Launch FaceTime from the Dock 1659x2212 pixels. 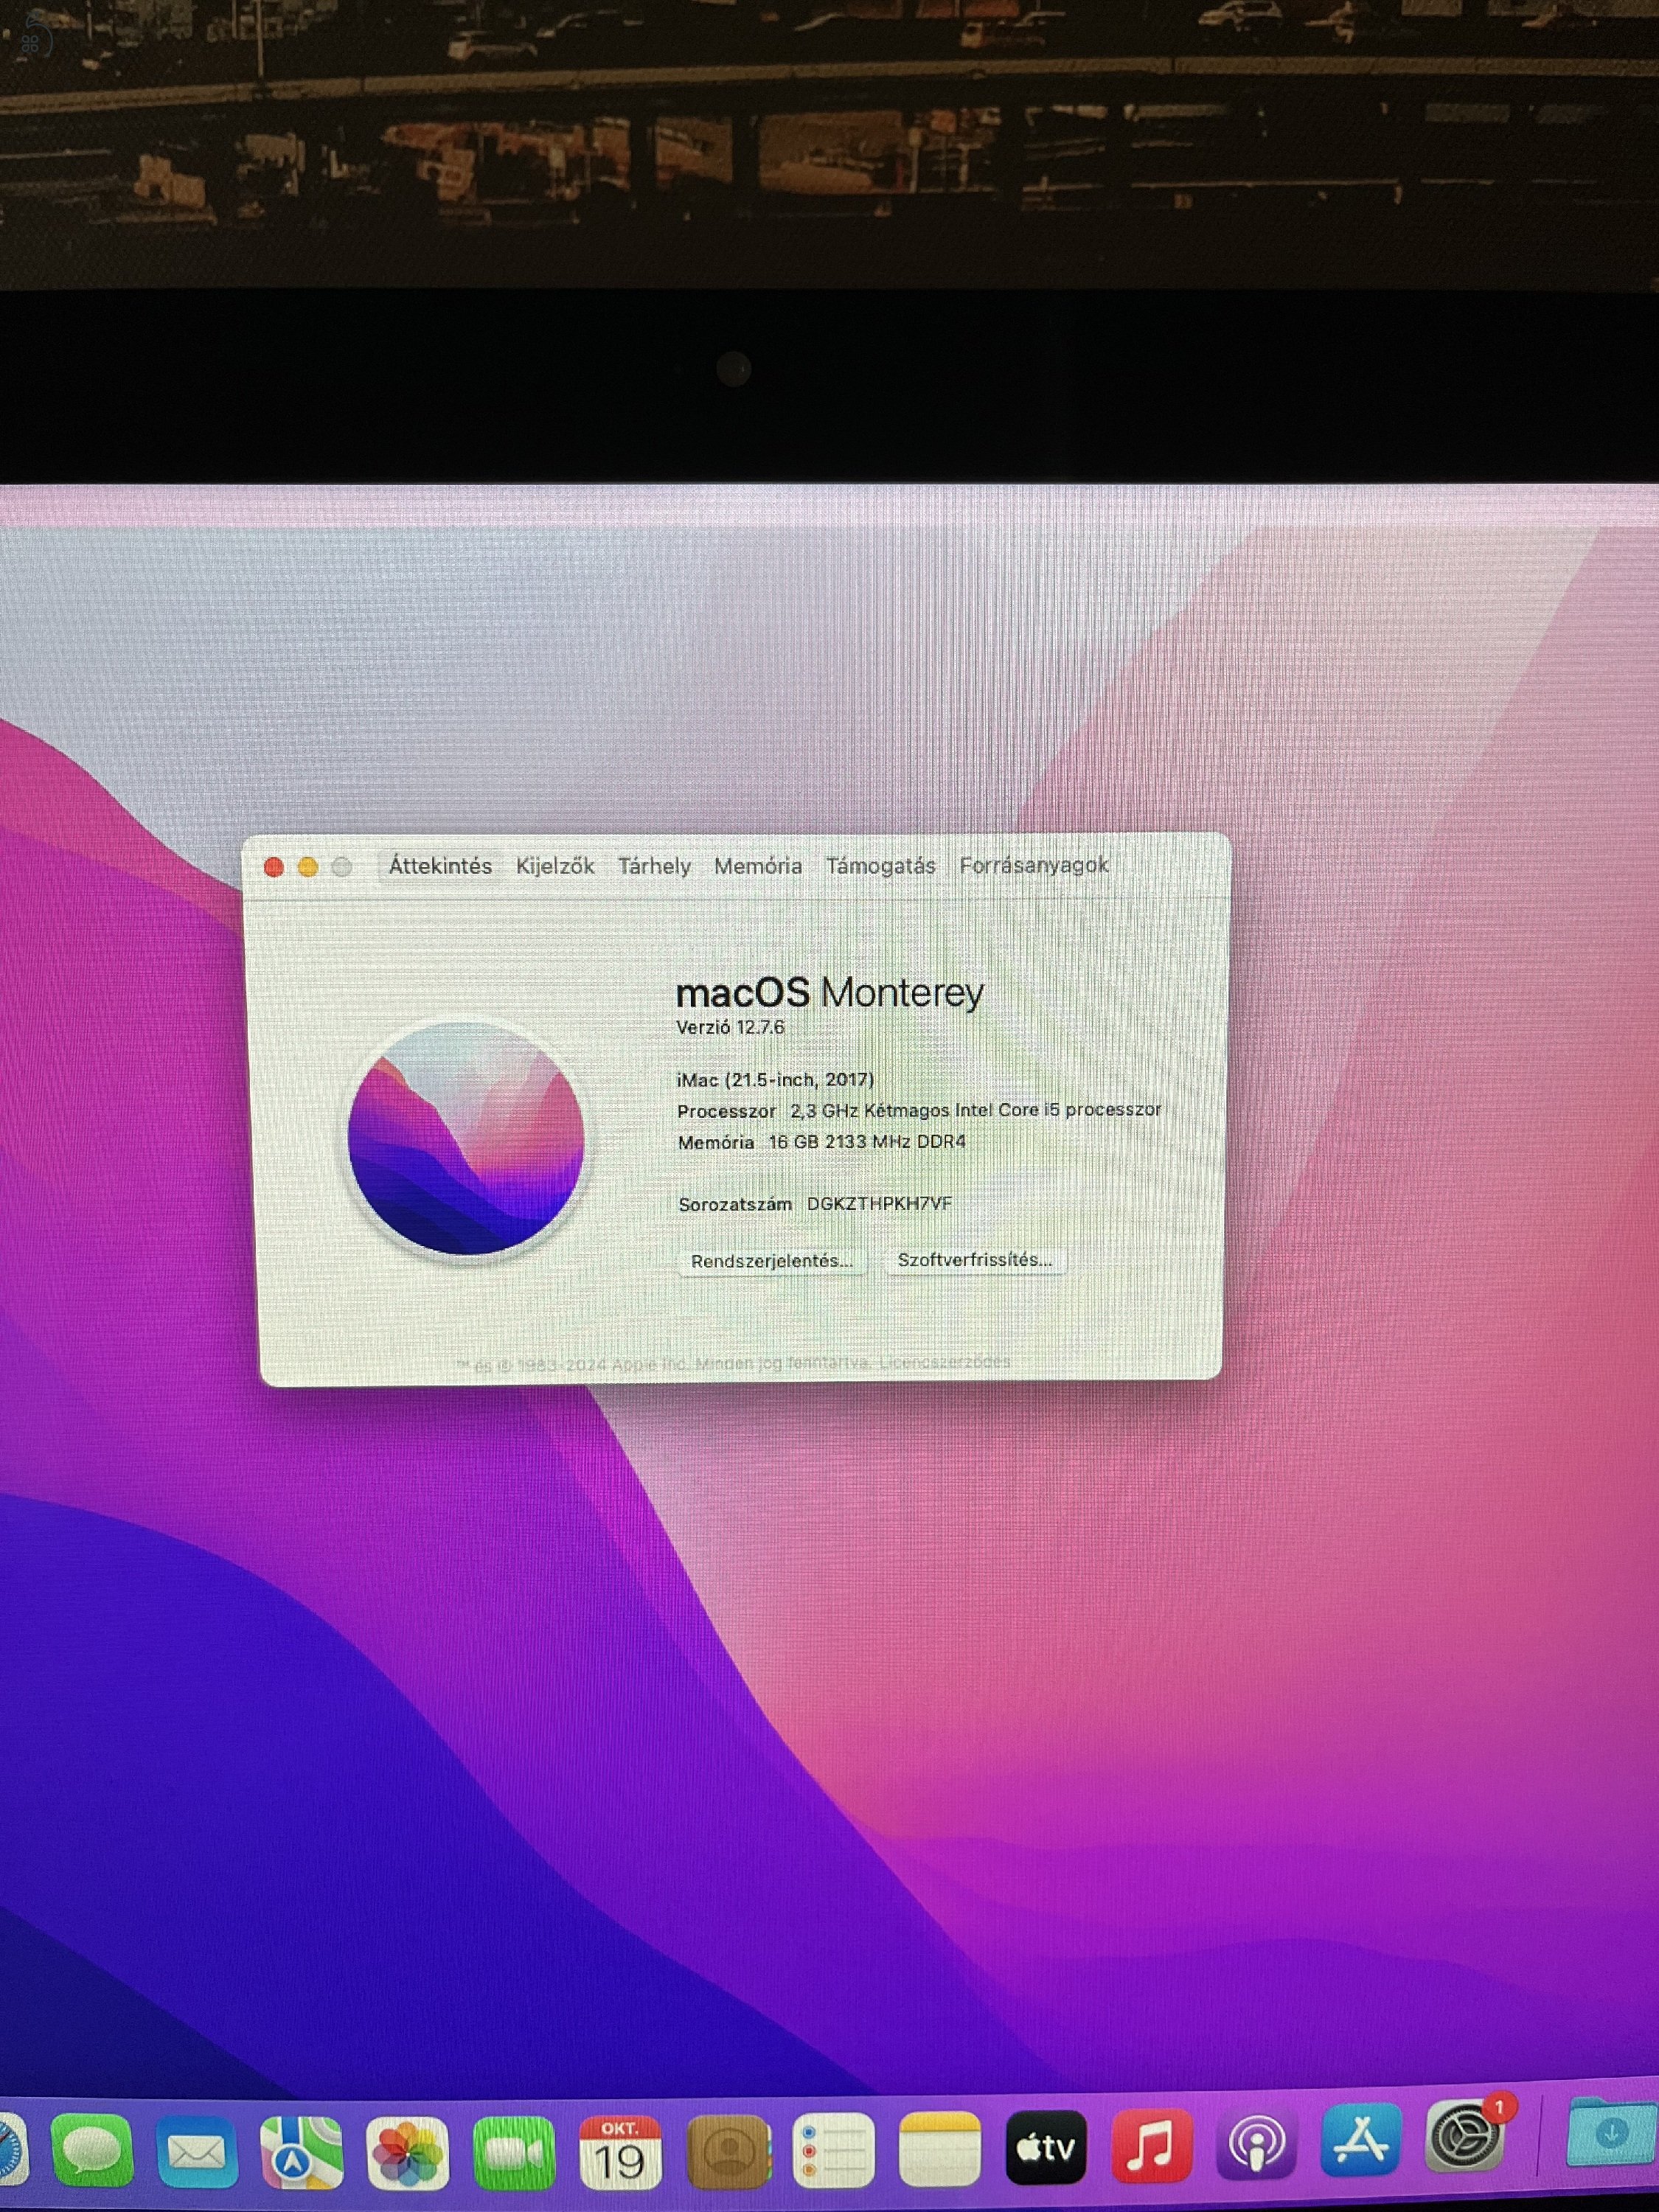(514, 2152)
